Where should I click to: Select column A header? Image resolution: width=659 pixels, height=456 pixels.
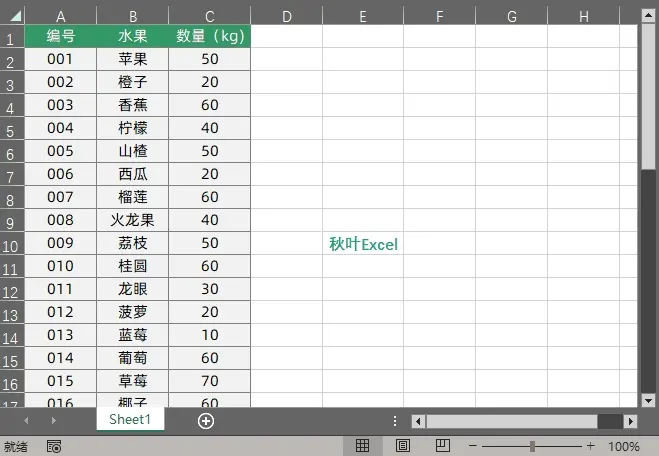(x=61, y=16)
